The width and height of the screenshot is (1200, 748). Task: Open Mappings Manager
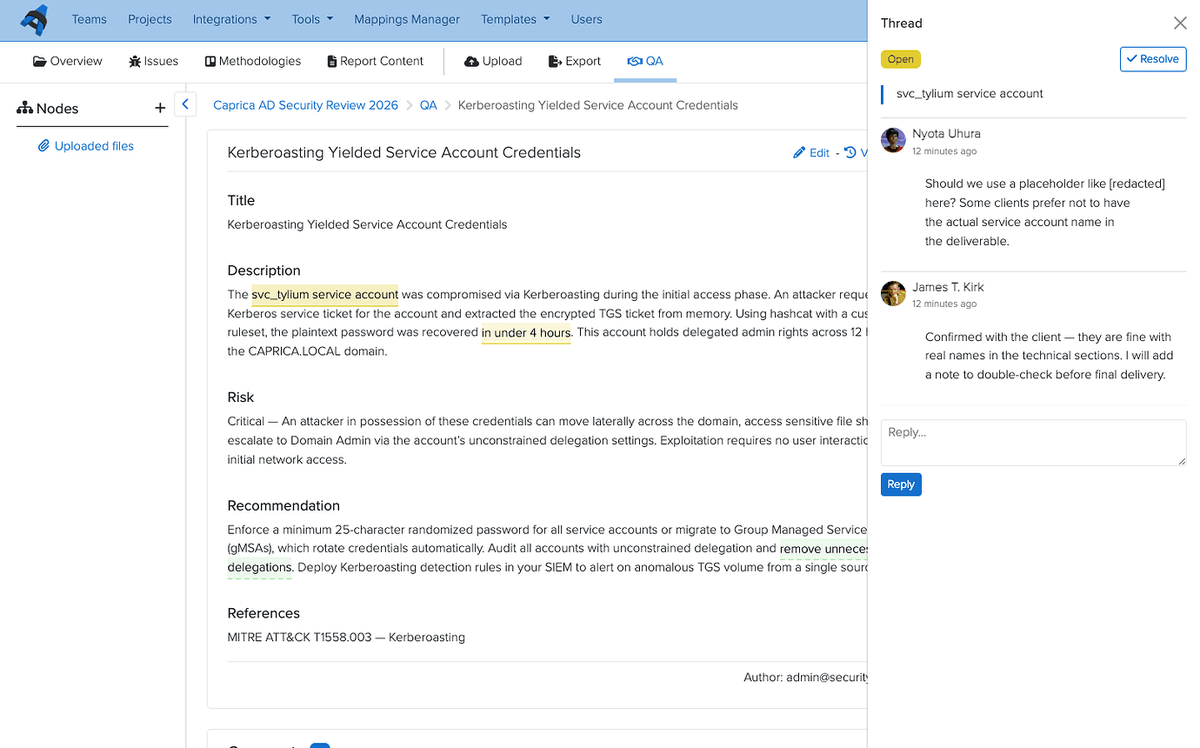(407, 19)
